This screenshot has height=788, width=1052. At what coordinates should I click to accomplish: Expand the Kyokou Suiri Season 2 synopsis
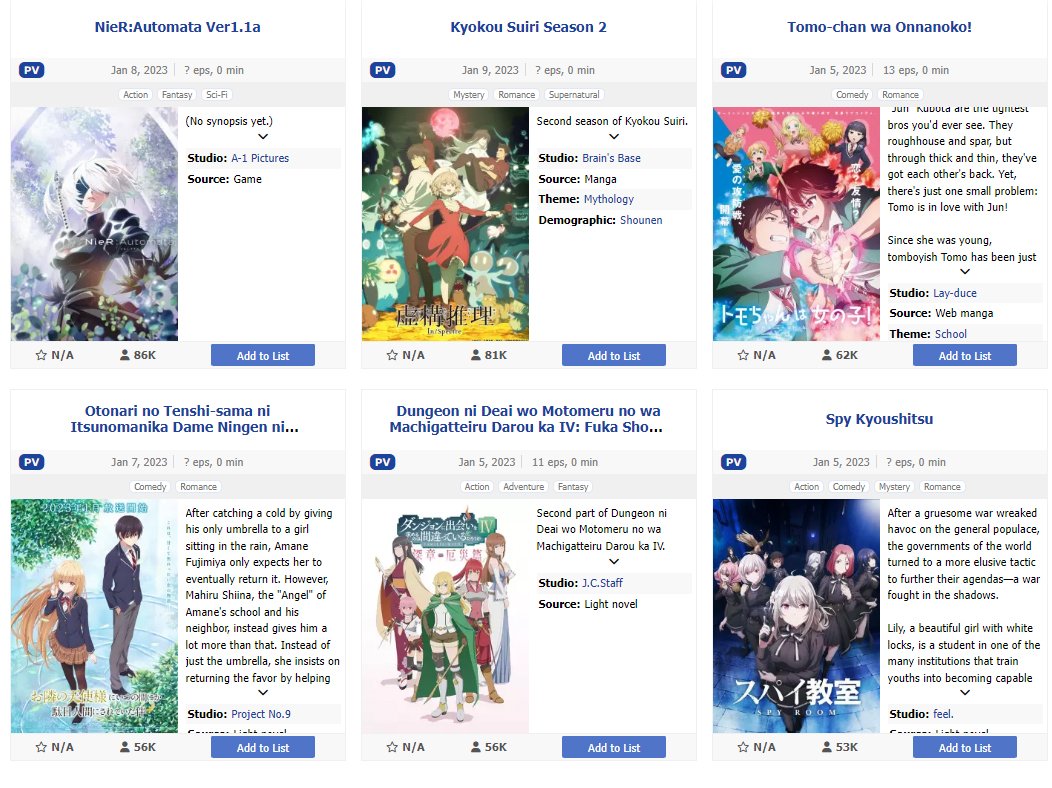pyautogui.click(x=614, y=137)
